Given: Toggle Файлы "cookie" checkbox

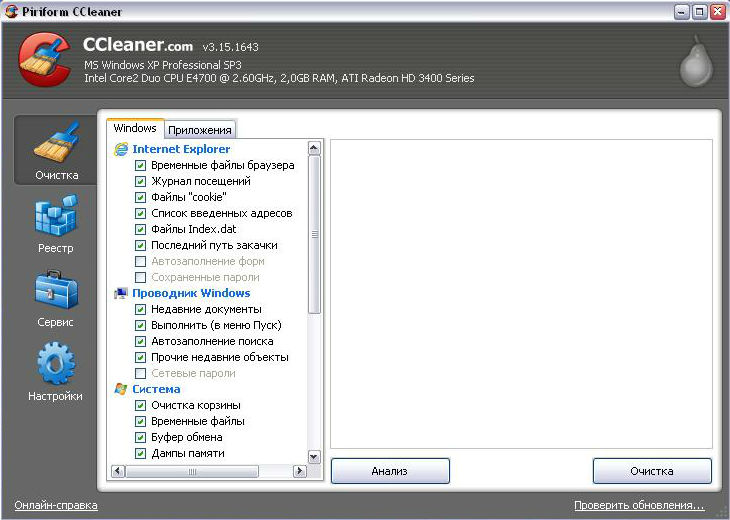Looking at the screenshot, I should [x=140, y=197].
